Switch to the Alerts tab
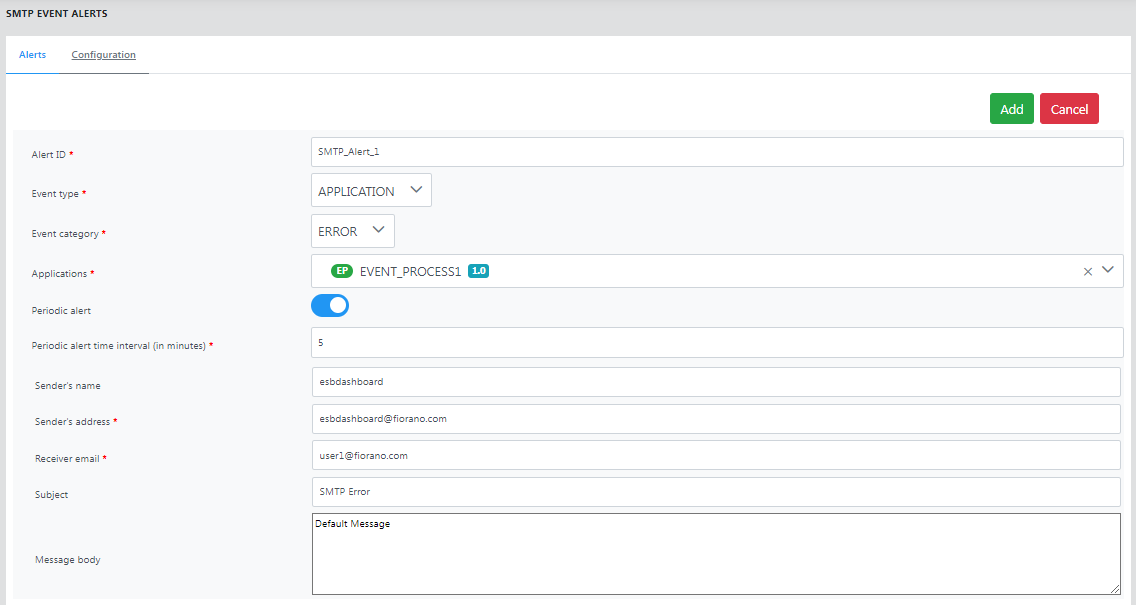This screenshot has height=605, width=1136. point(33,54)
